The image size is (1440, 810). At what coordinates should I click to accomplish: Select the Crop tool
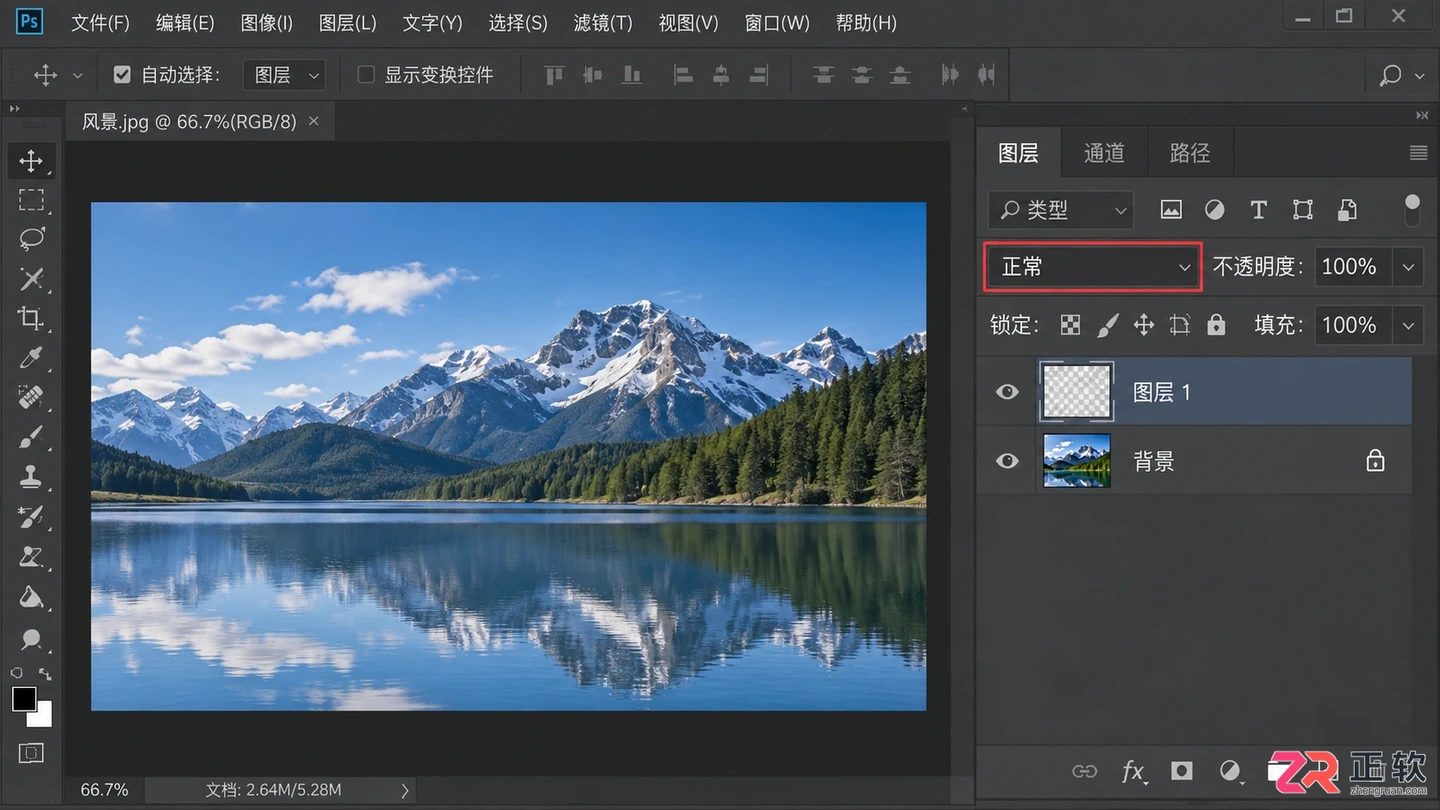tap(31, 319)
